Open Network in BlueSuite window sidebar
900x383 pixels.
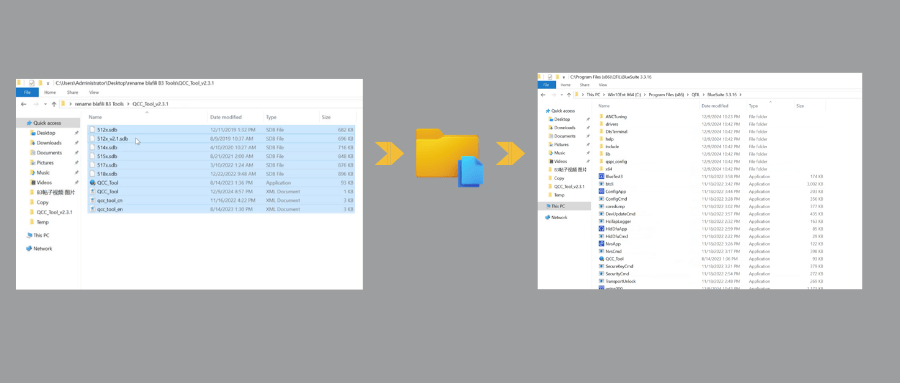pos(556,218)
